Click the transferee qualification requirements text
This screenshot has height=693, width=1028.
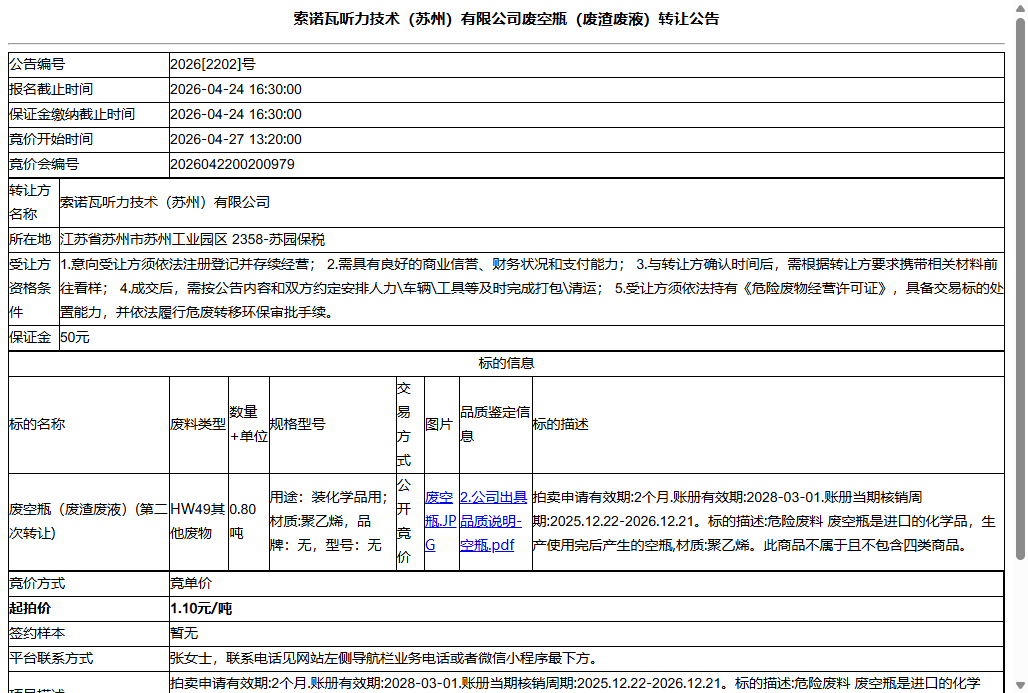[x=532, y=288]
